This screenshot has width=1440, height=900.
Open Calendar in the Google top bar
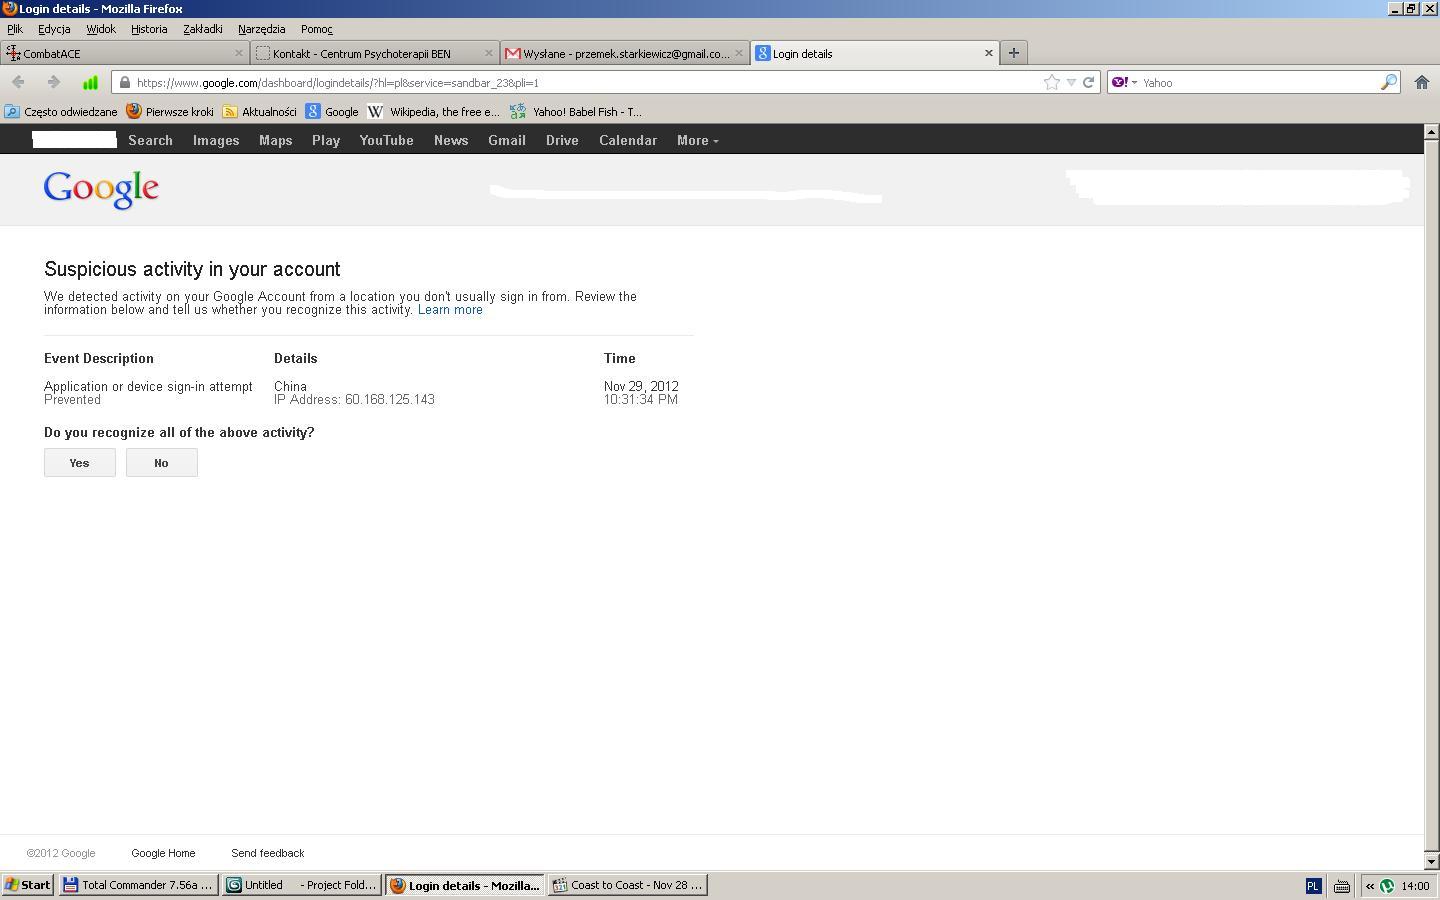pyautogui.click(x=628, y=140)
